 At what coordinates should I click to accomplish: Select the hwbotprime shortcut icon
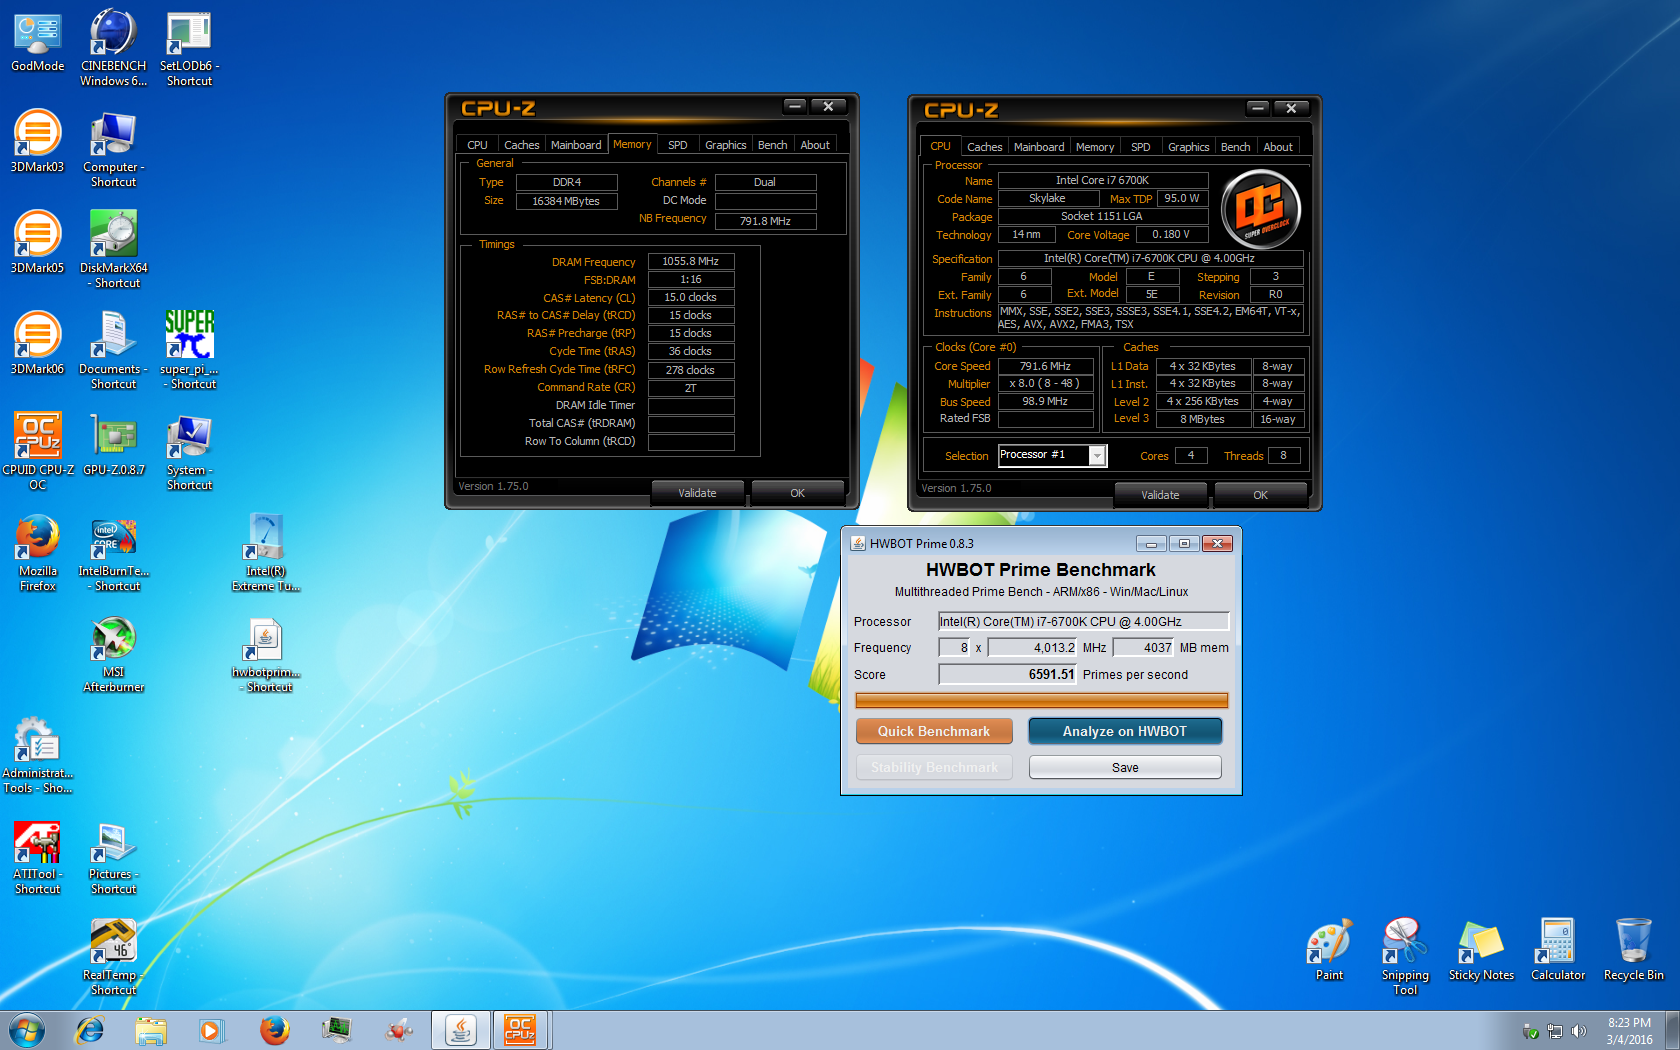click(265, 654)
